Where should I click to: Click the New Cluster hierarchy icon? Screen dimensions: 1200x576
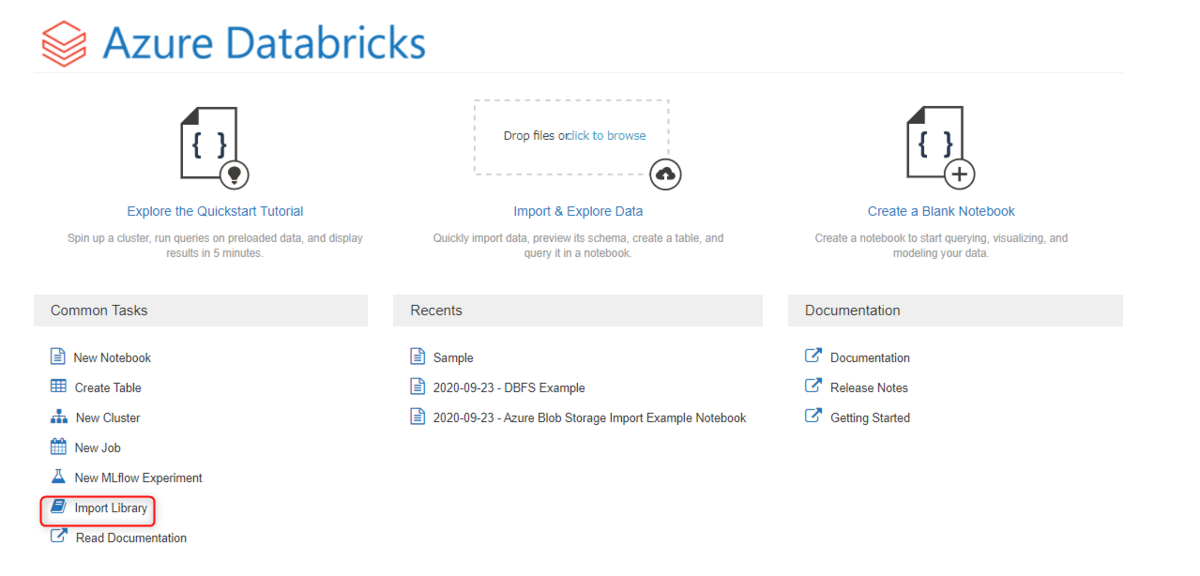59,417
